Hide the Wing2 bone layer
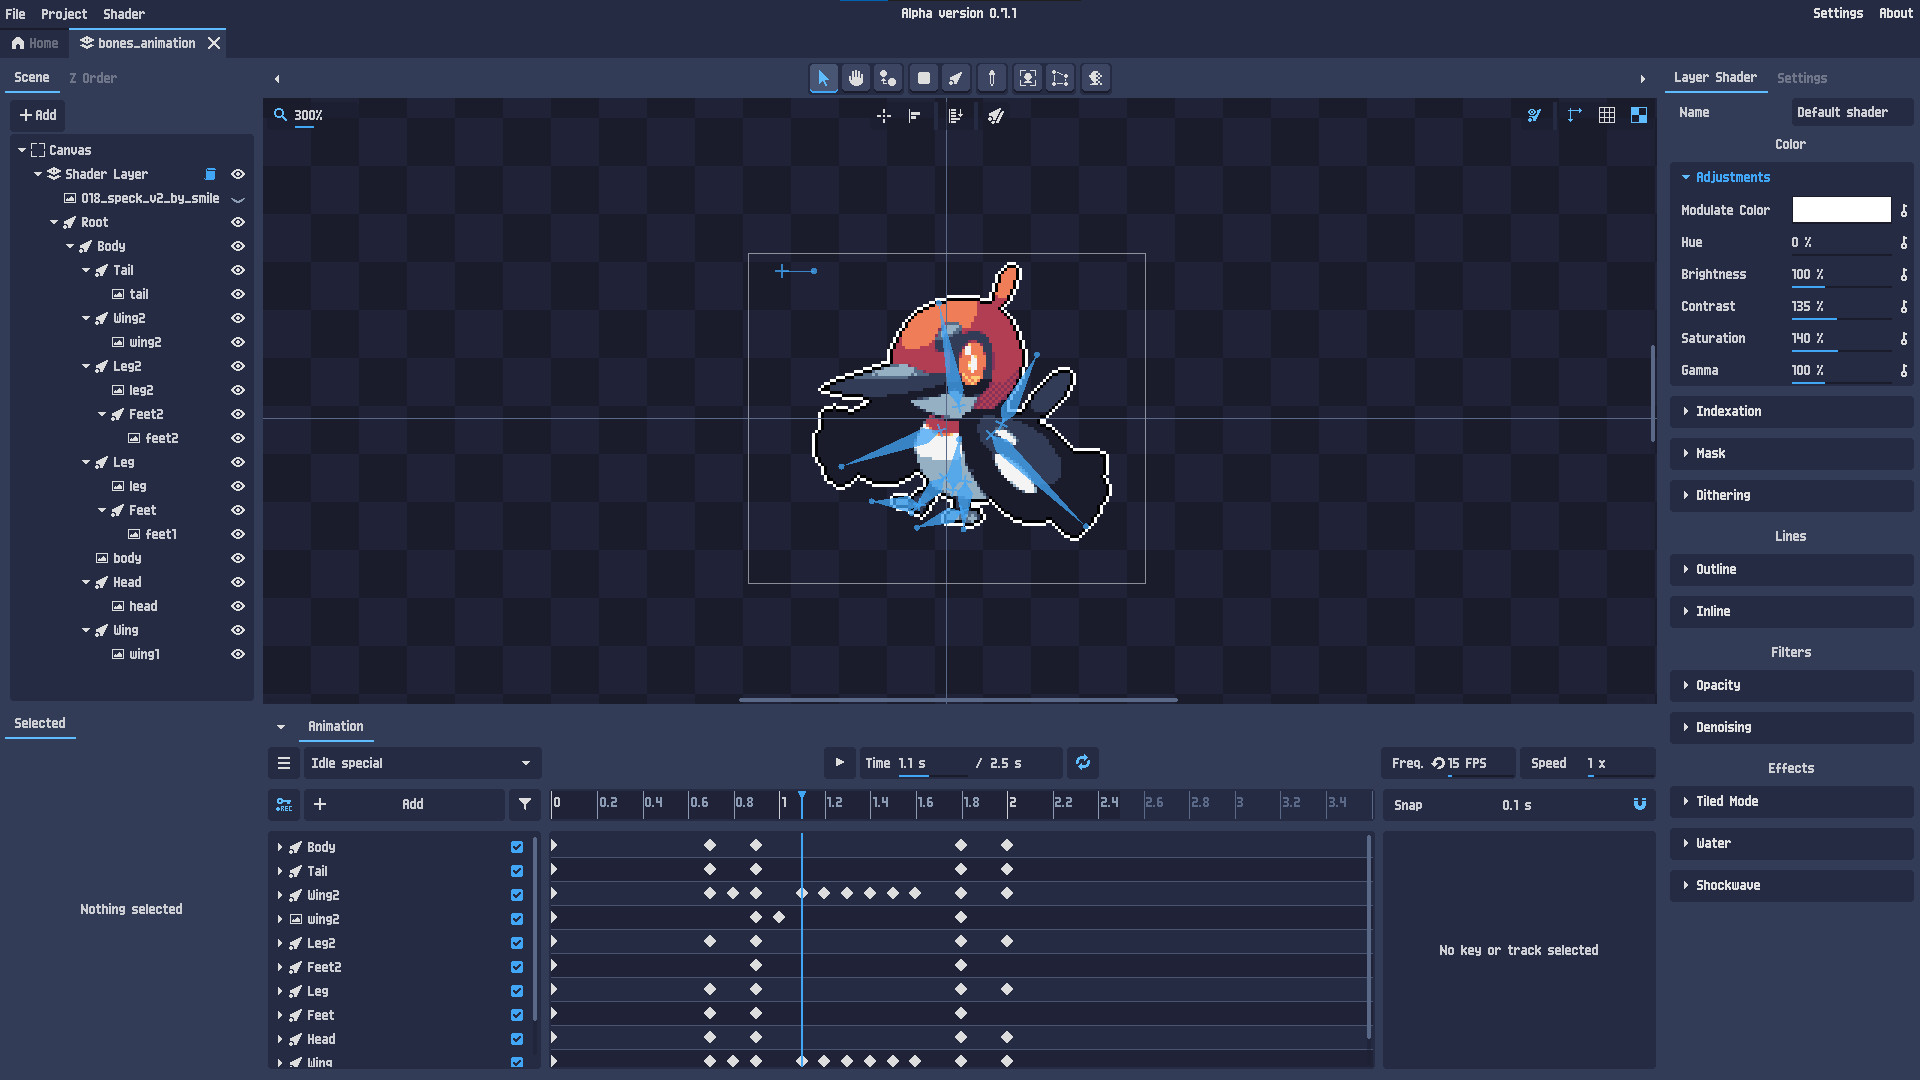The height and width of the screenshot is (1080, 1920). point(237,318)
